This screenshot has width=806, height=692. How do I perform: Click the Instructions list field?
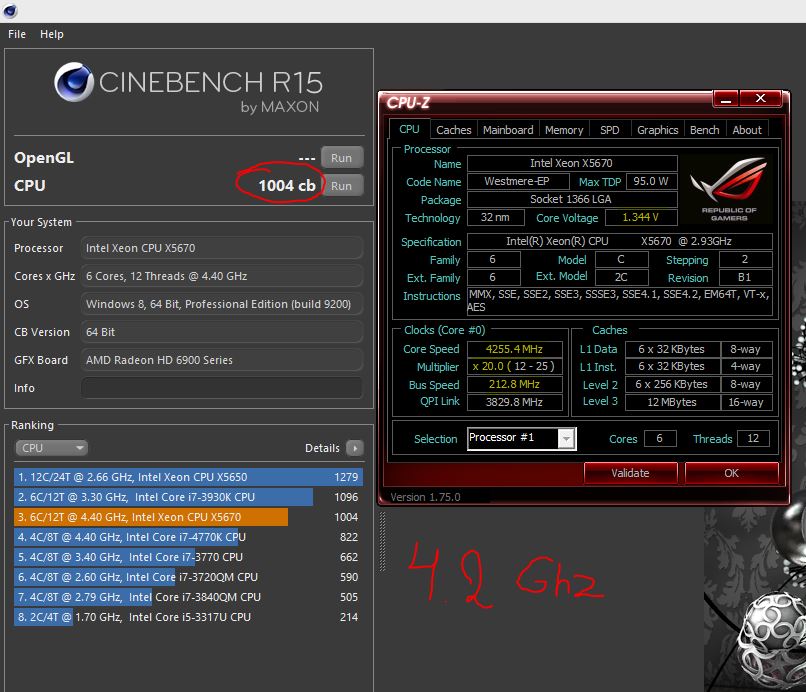619,301
